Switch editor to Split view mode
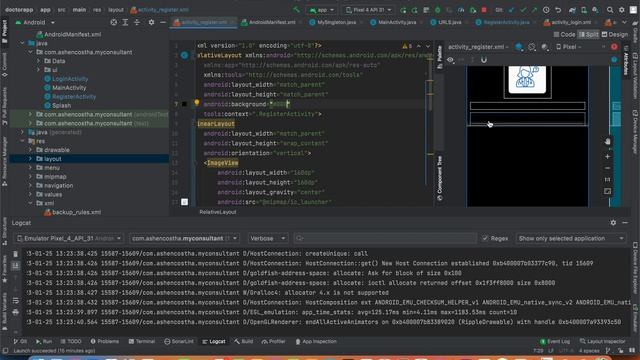The image size is (640, 360). point(589,35)
